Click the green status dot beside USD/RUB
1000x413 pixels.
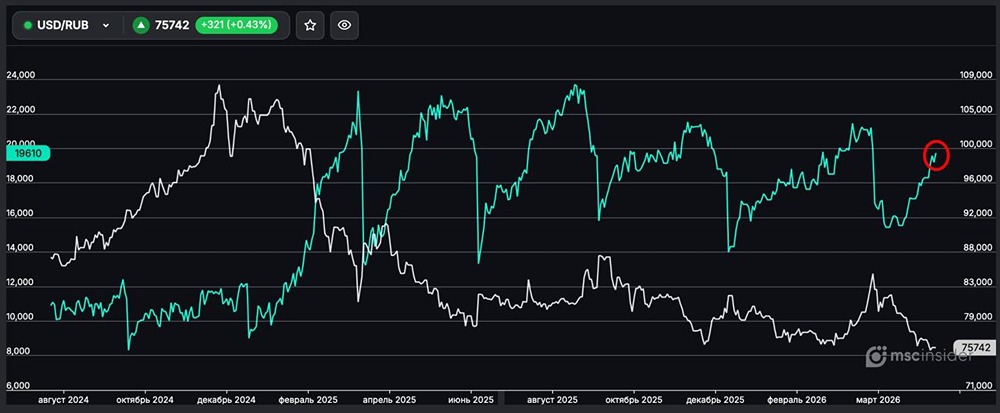[x=27, y=25]
